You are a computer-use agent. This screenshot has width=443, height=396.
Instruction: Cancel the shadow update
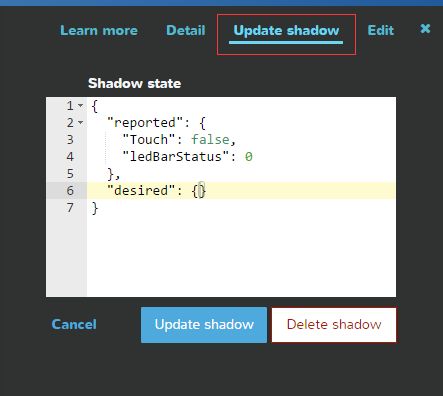point(74,324)
